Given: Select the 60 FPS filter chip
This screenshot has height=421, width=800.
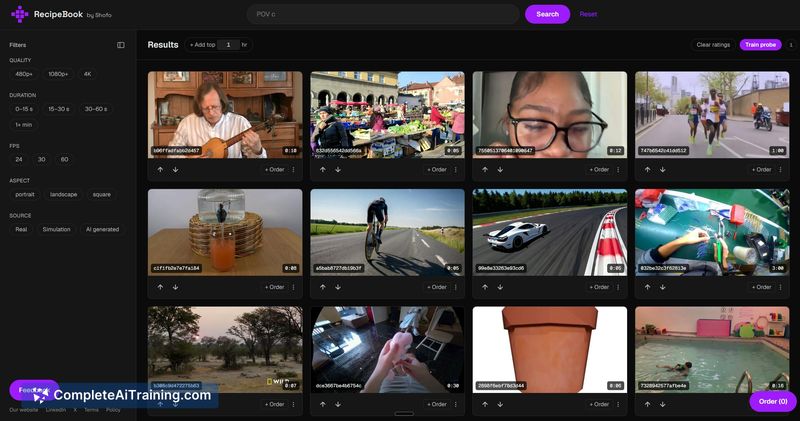Looking at the screenshot, I should pos(64,159).
